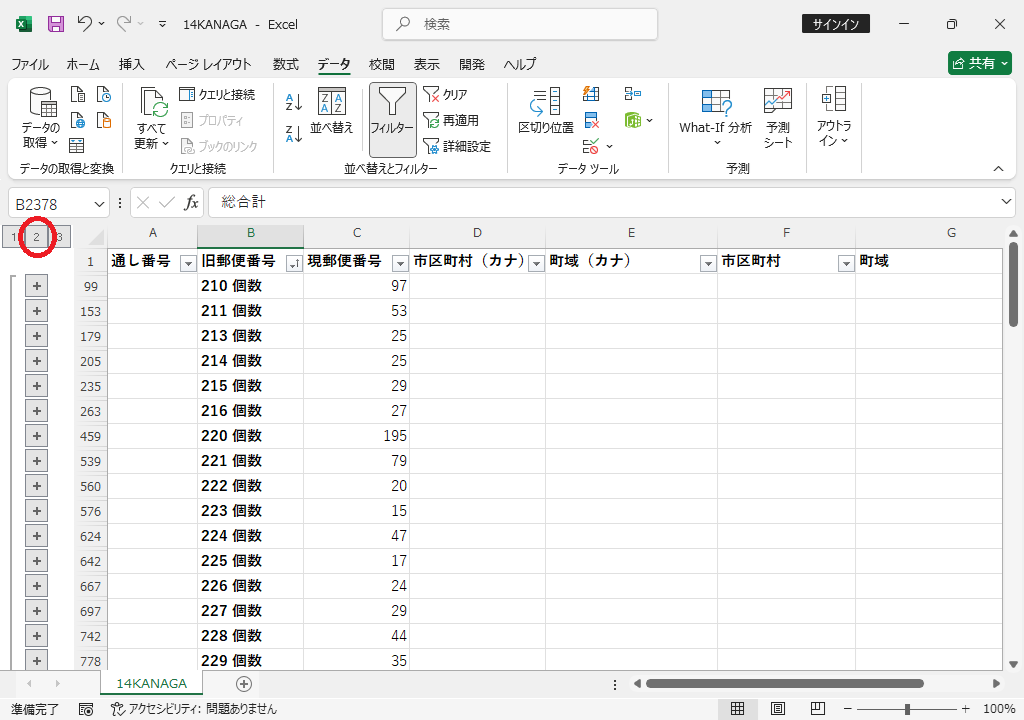Click the zoom out minus button
This screenshot has width=1024, height=720.
click(x=848, y=709)
